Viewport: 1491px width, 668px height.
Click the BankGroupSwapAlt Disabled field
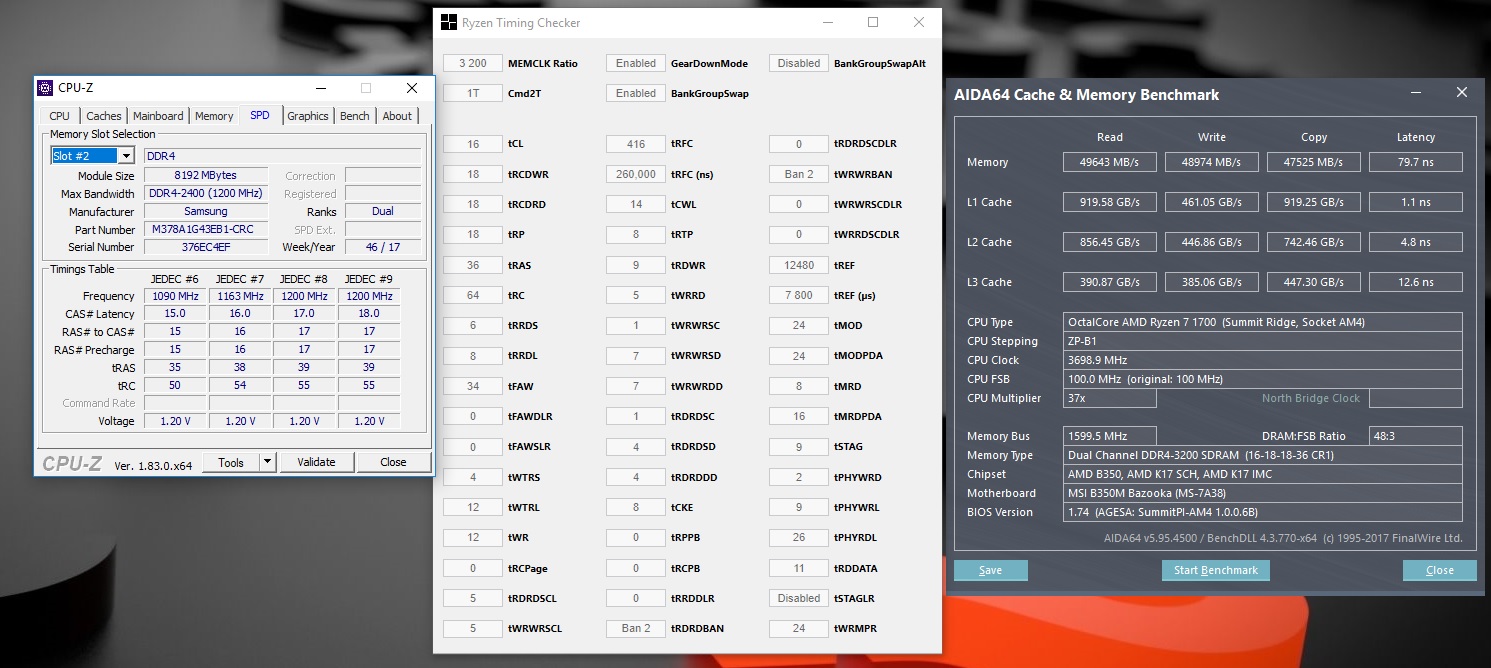[799, 63]
